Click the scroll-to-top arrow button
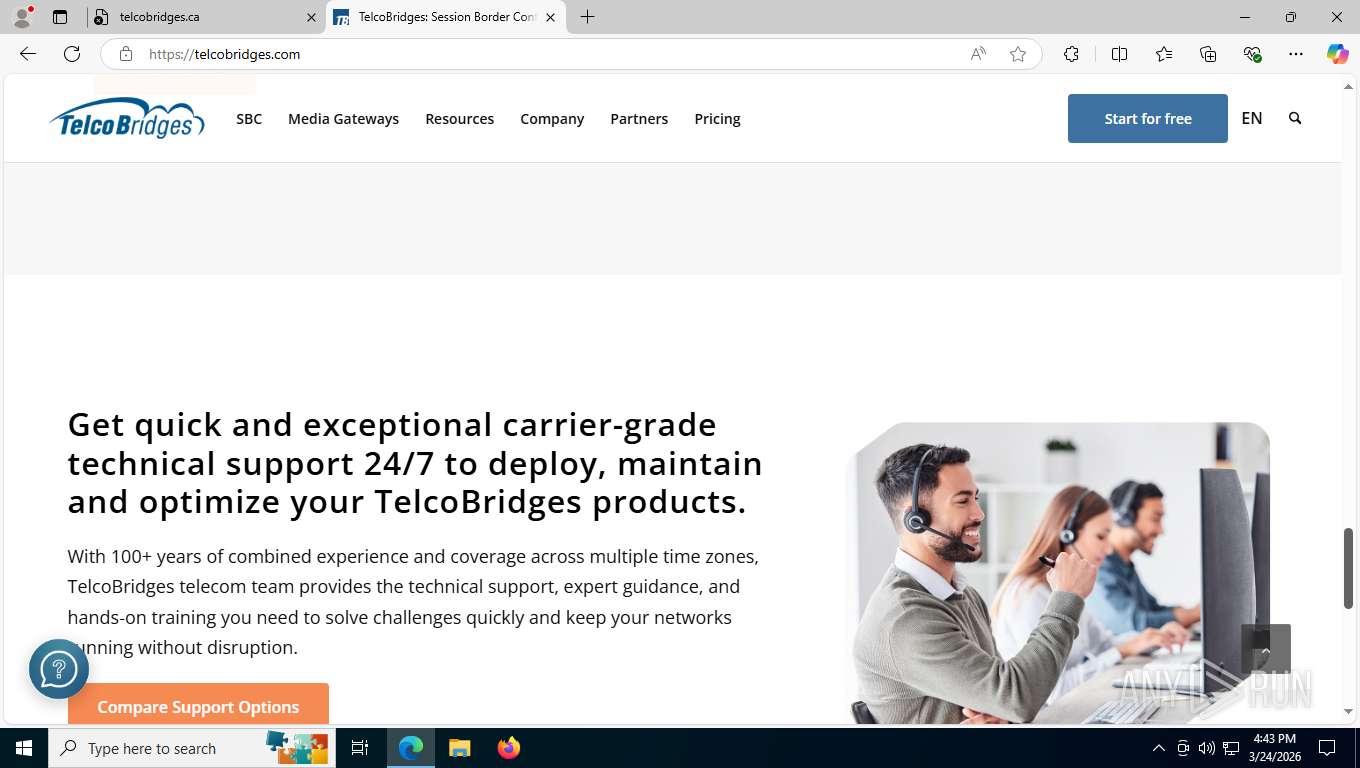The image size is (1360, 768). pyautogui.click(x=1266, y=649)
